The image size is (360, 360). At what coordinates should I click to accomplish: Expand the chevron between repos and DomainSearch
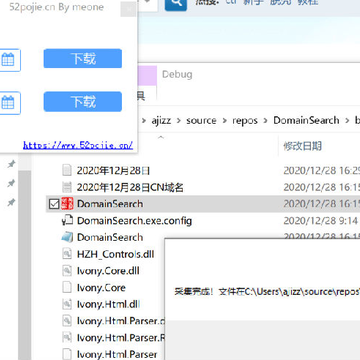coord(266,120)
